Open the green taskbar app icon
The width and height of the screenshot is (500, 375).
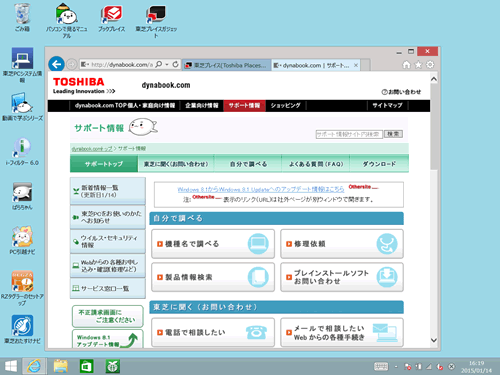pyautogui.click(x=113, y=366)
